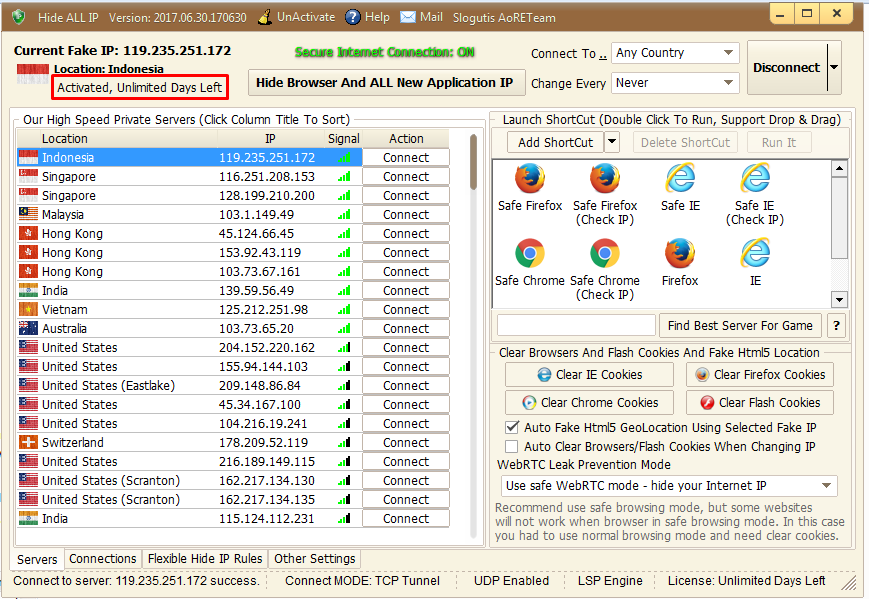This screenshot has height=599, width=869.
Task: Click the UnActivate broom icon
Action: click(265, 17)
